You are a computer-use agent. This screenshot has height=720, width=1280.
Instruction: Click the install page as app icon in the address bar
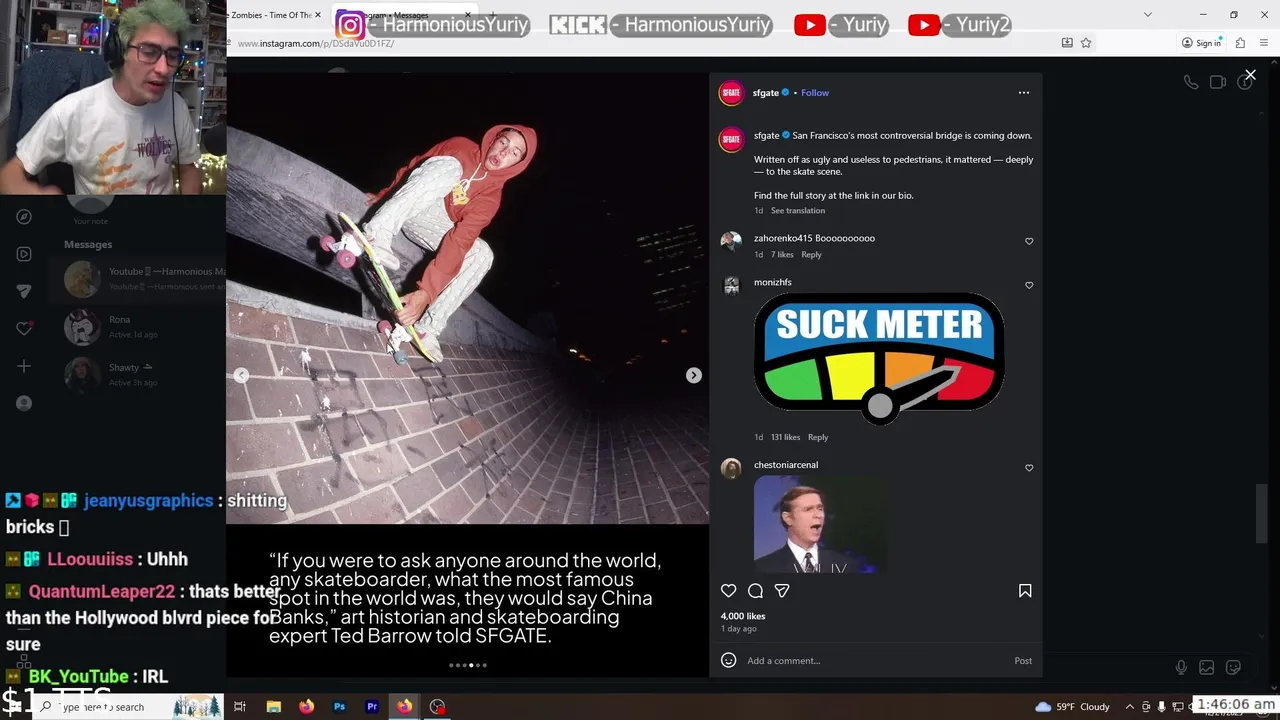tap(1067, 43)
